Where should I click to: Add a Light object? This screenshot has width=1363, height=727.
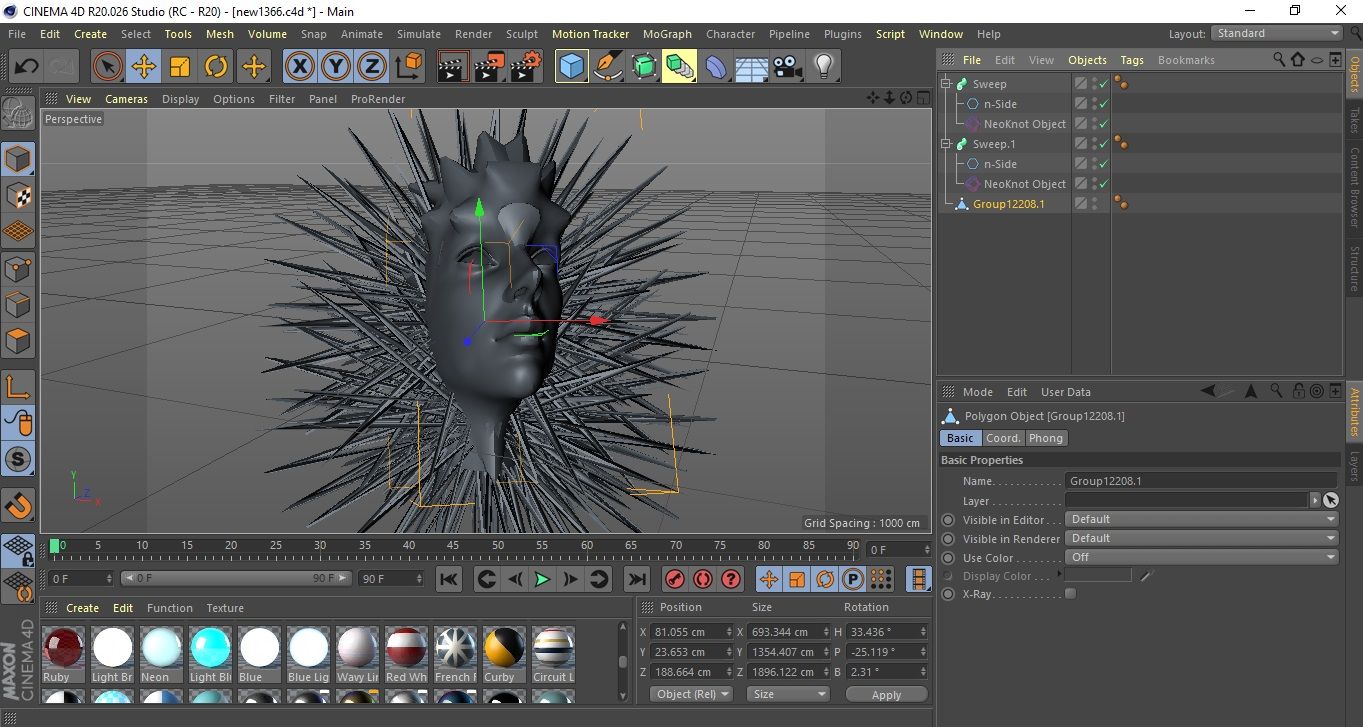click(823, 67)
